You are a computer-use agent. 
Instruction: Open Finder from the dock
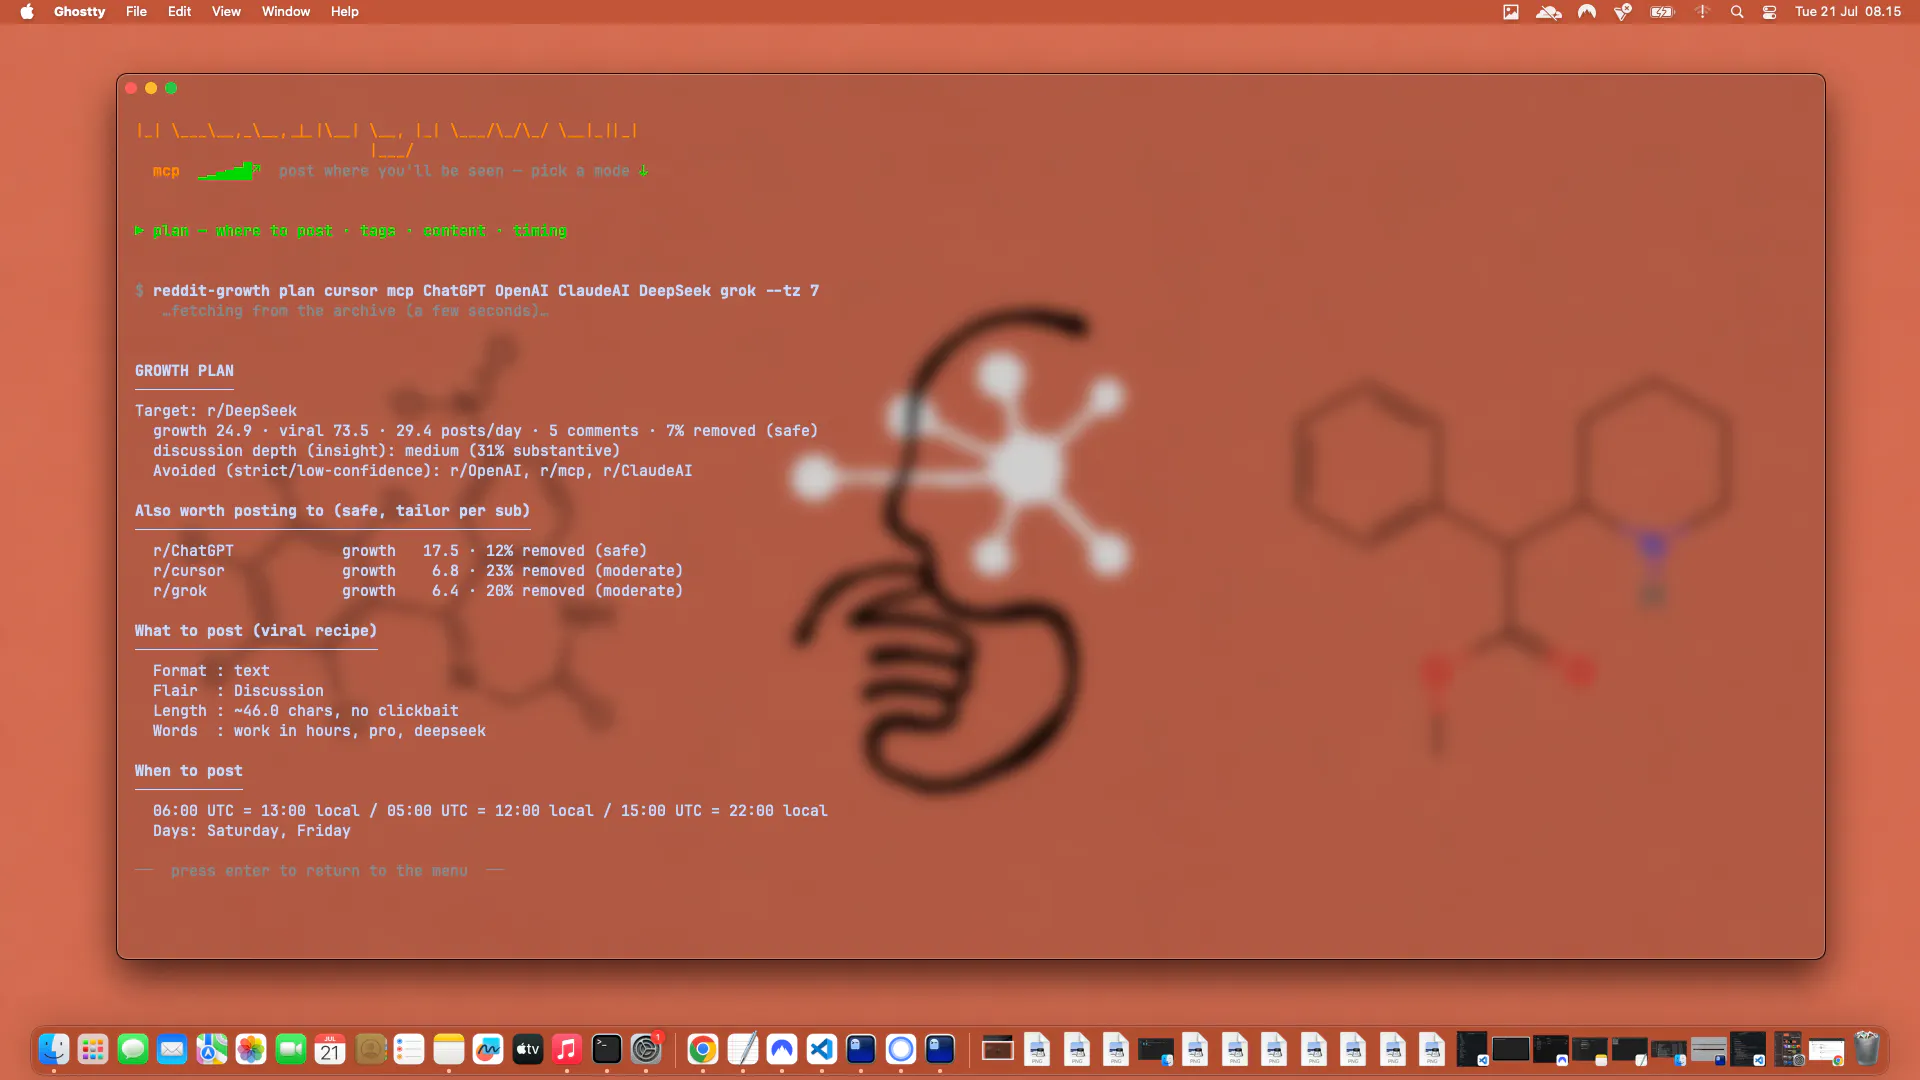pyautogui.click(x=54, y=1049)
